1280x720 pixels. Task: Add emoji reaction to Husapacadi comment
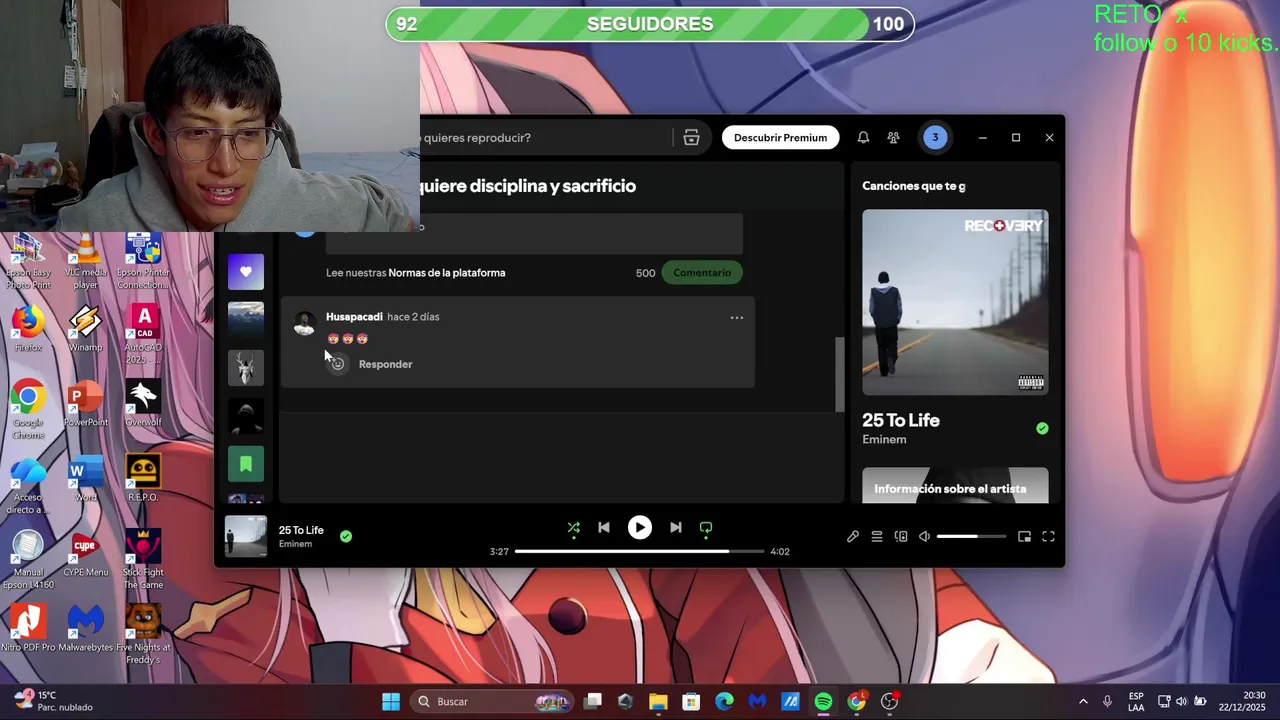[x=337, y=363]
